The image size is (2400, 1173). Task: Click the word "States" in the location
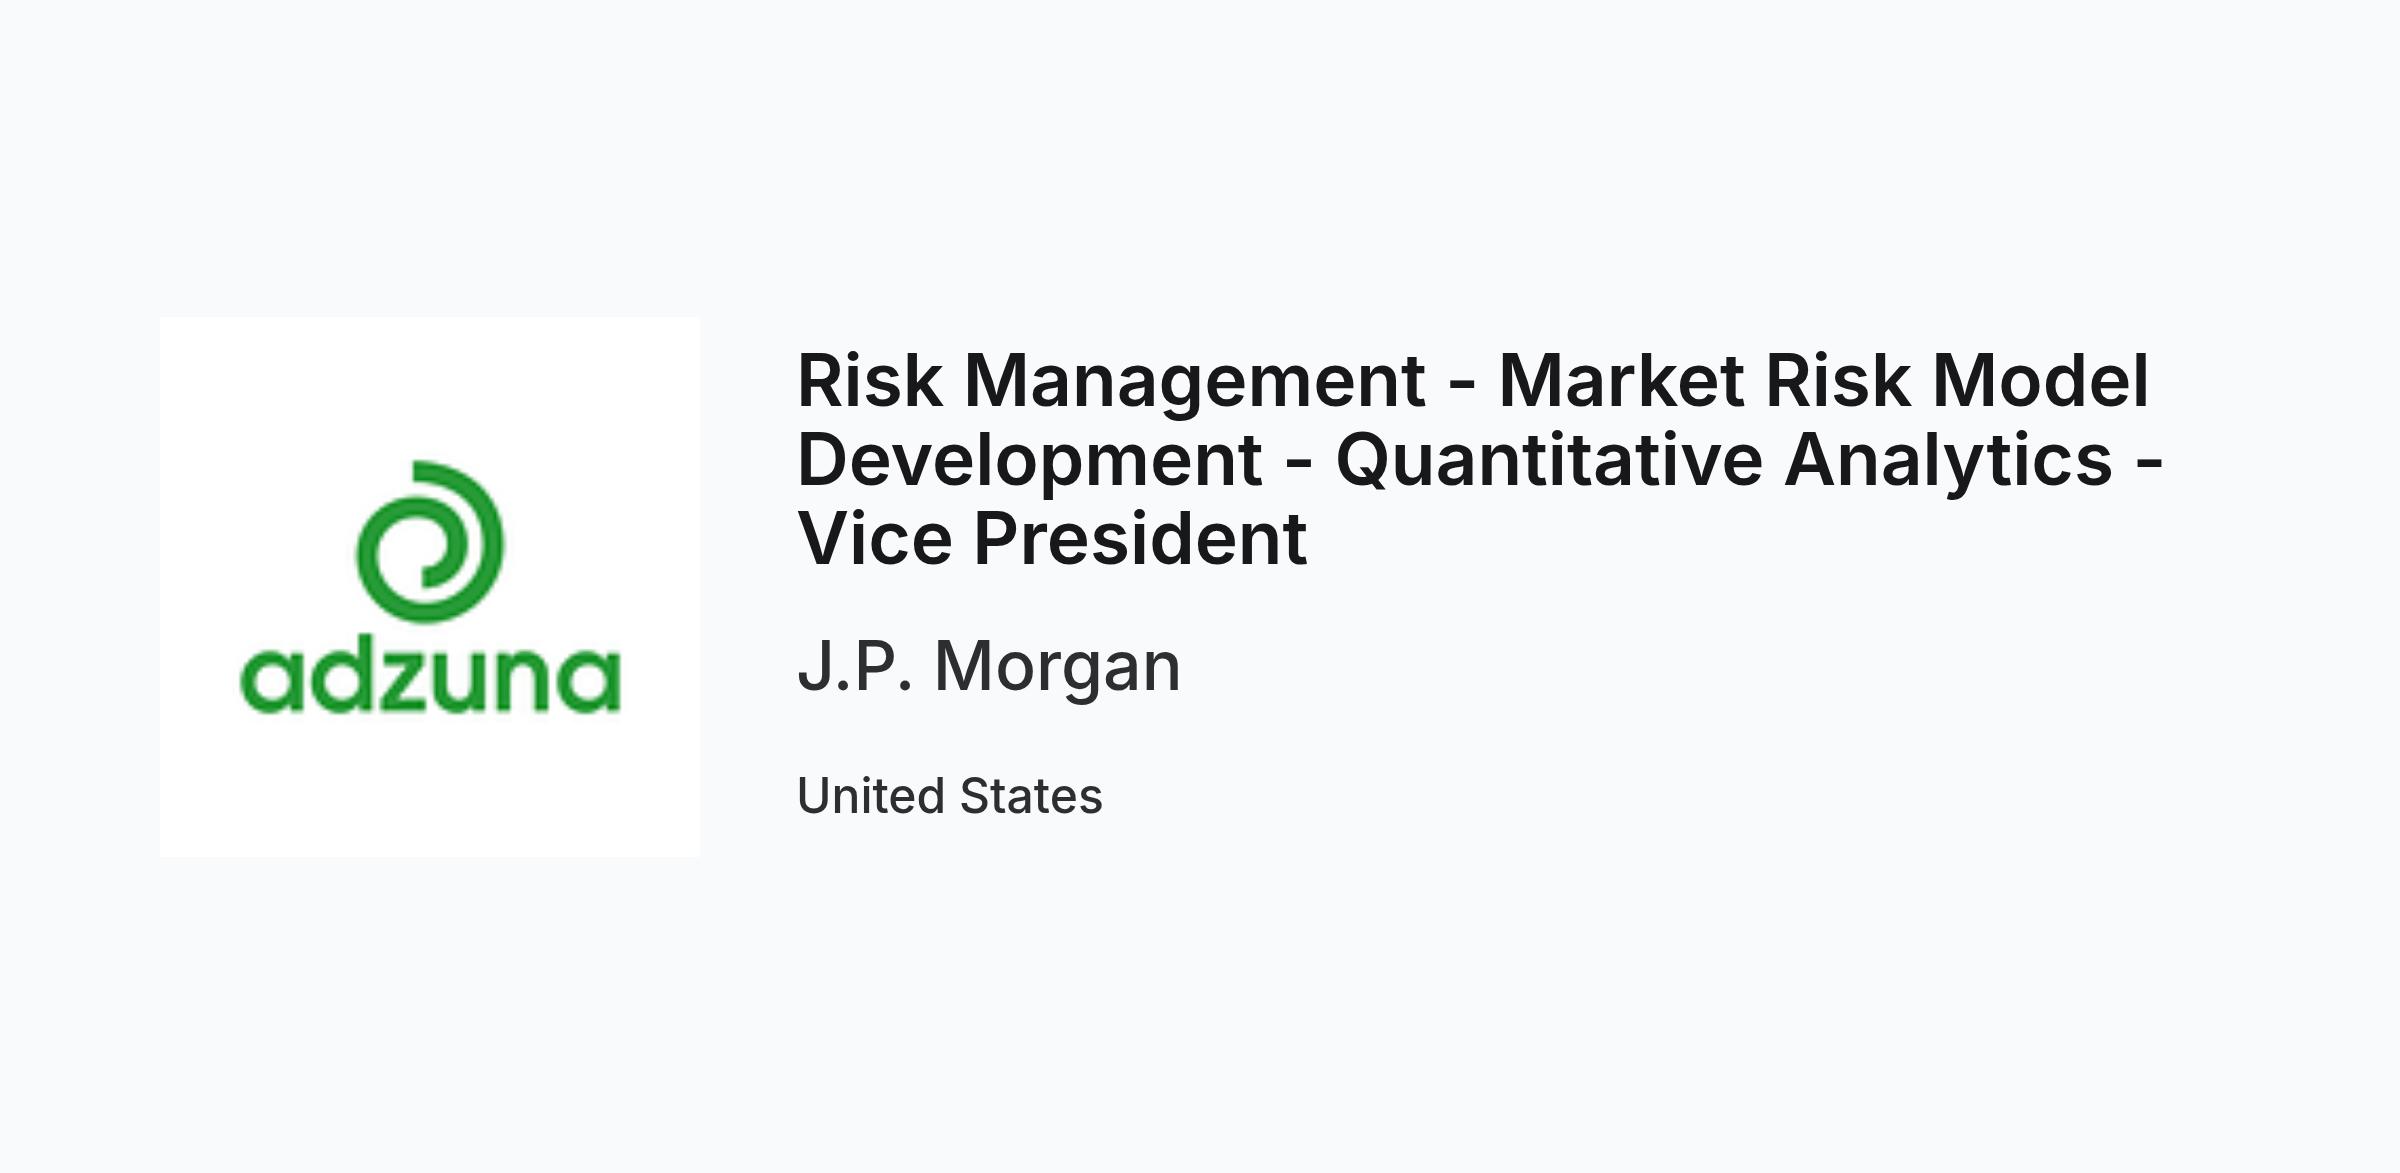tap(1031, 796)
